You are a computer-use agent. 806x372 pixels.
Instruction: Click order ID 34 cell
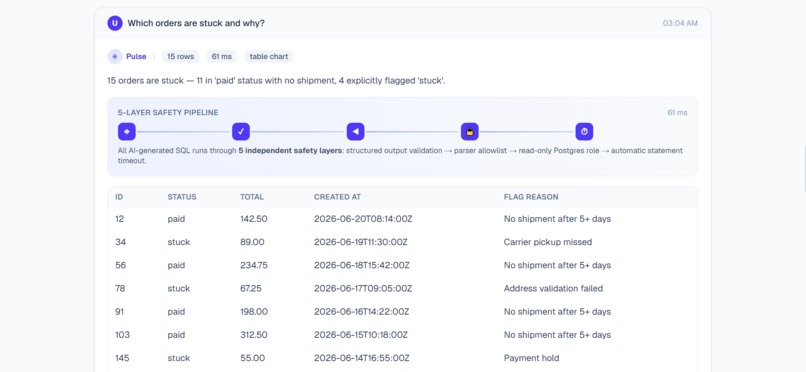coord(120,242)
